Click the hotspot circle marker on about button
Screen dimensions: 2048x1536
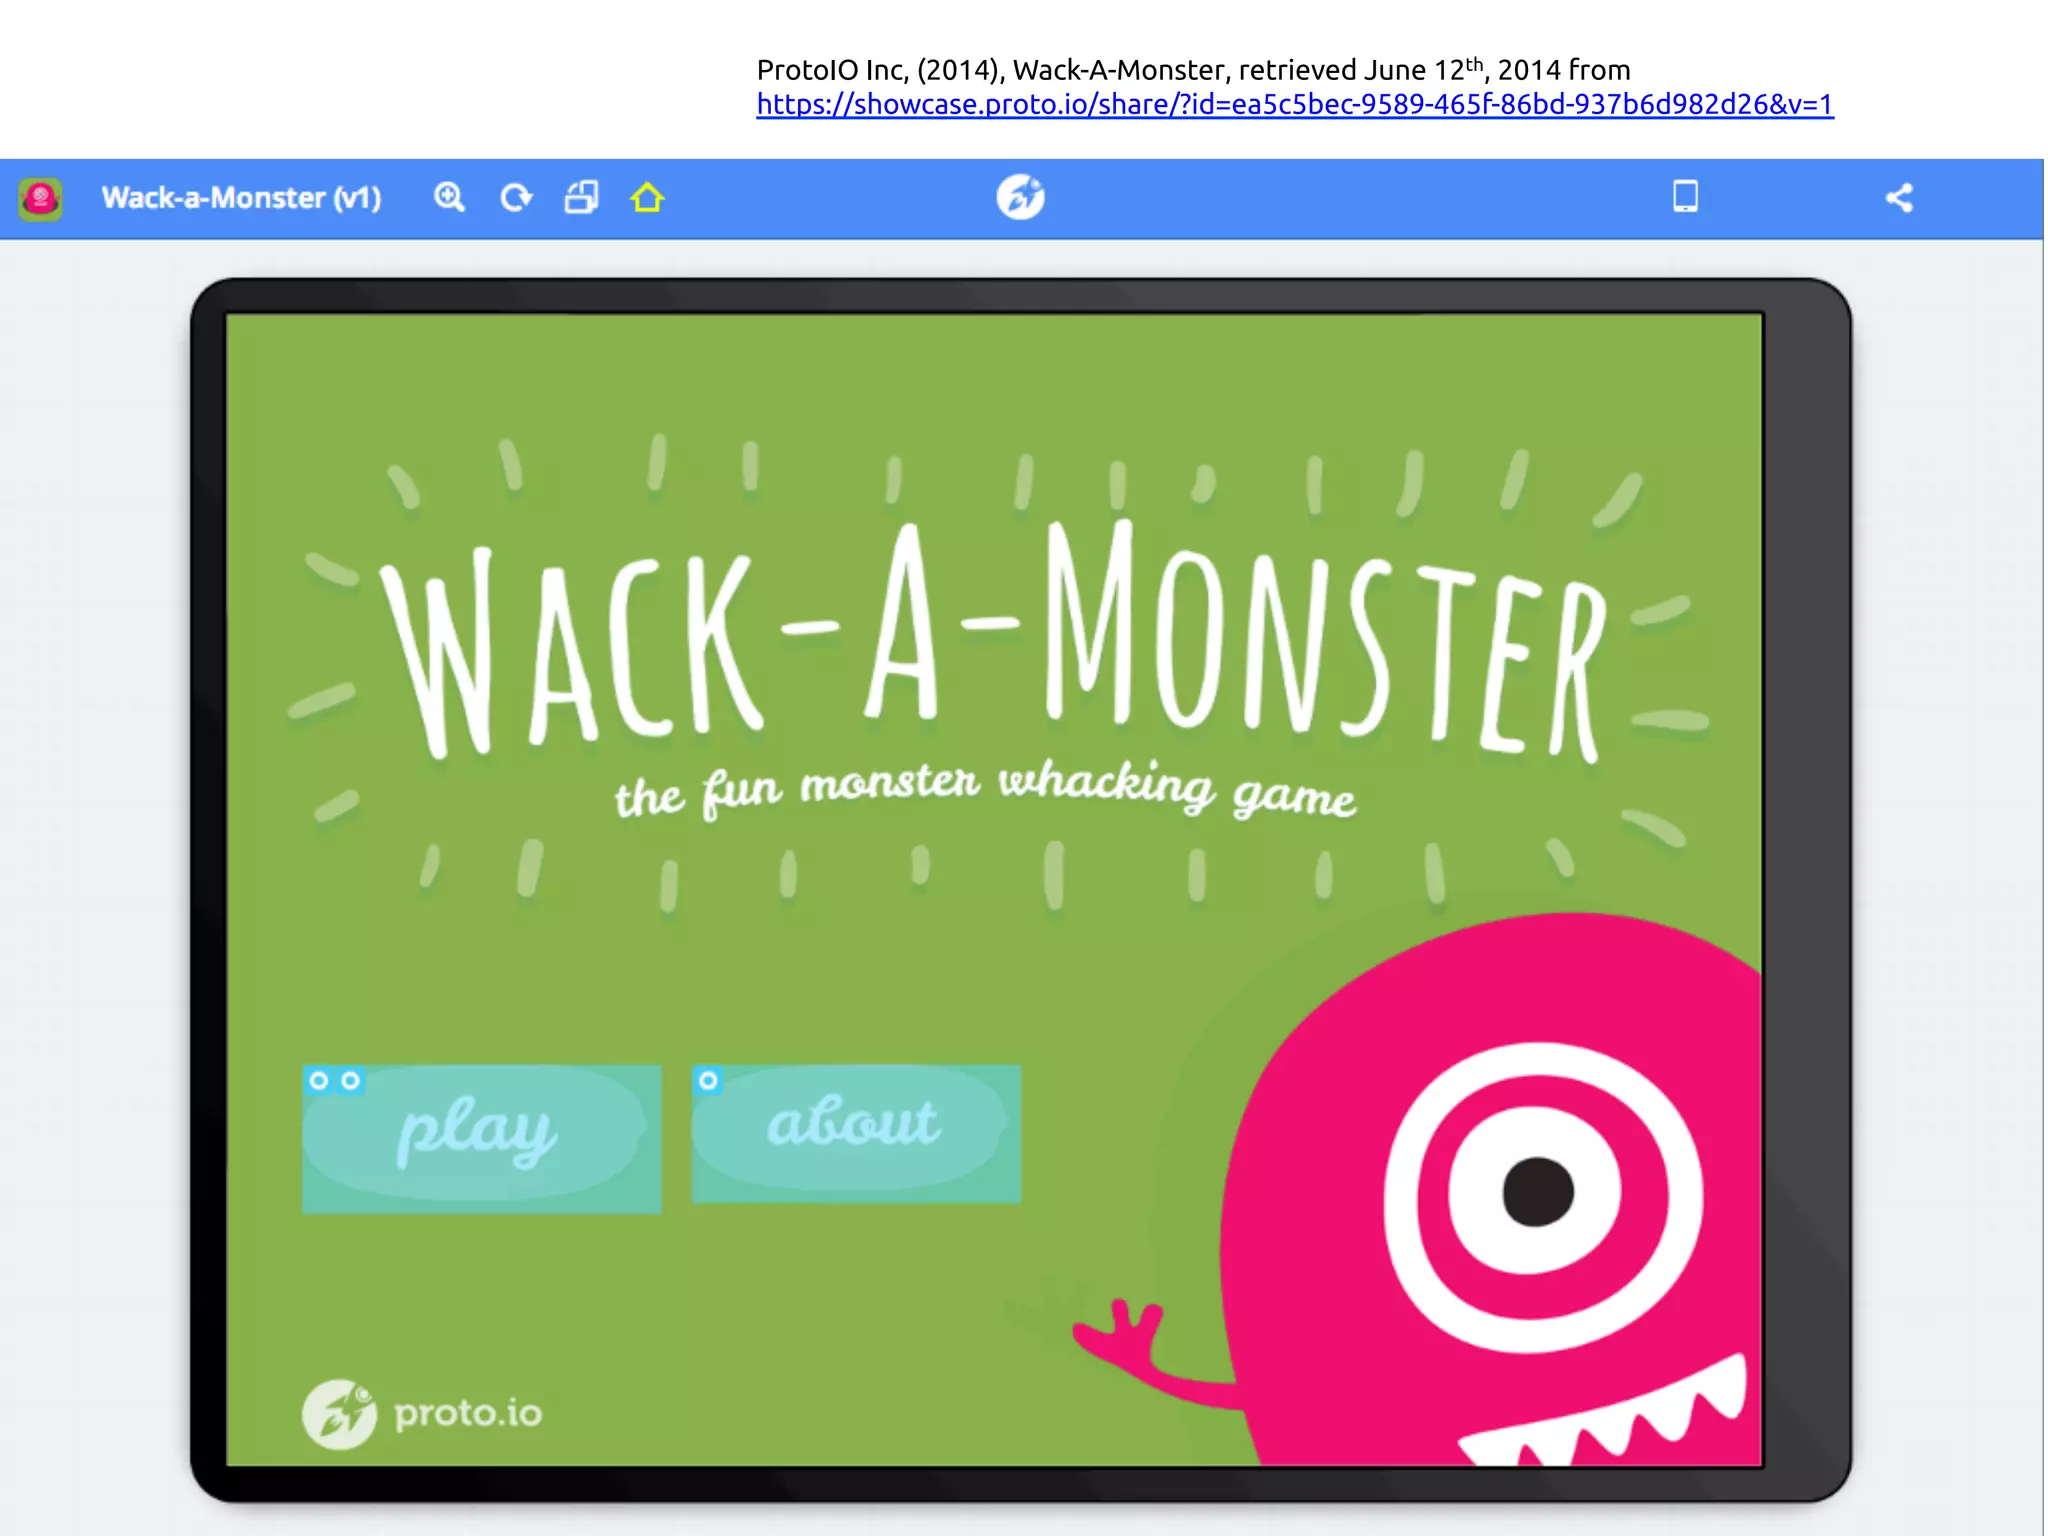[708, 1080]
